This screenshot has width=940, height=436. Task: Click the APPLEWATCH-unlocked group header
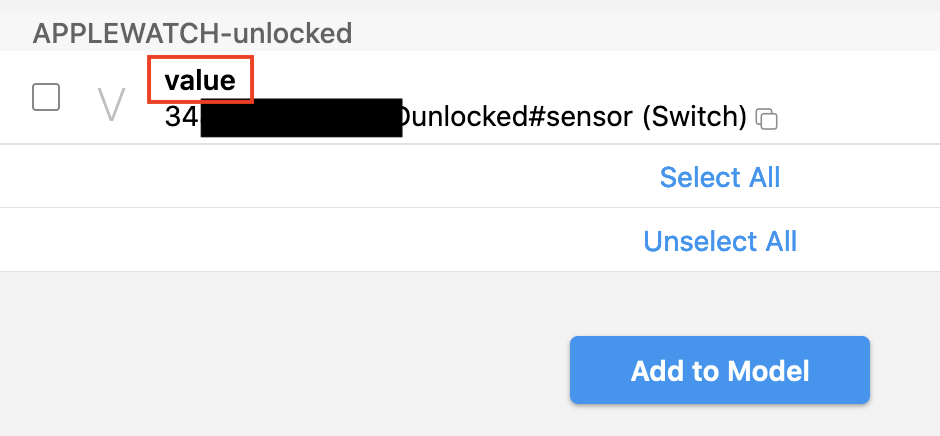point(192,34)
